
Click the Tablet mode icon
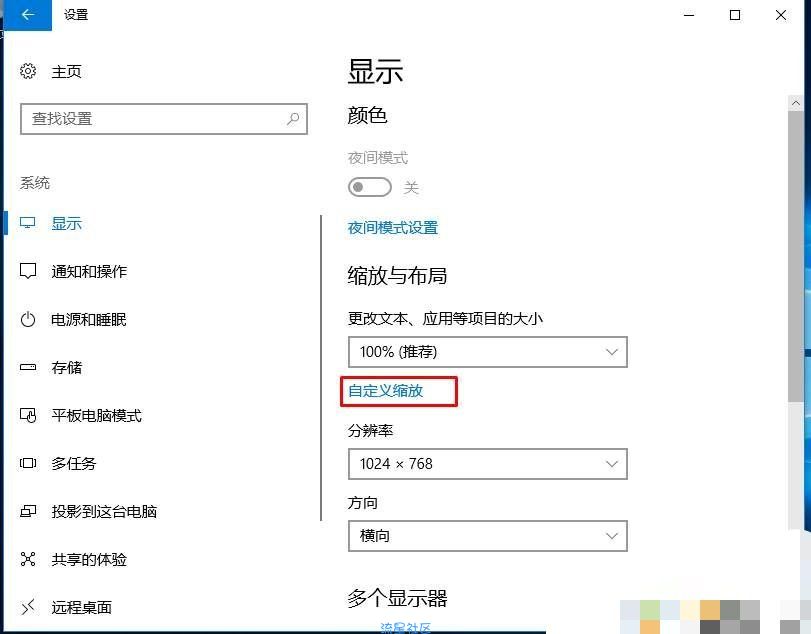point(28,415)
